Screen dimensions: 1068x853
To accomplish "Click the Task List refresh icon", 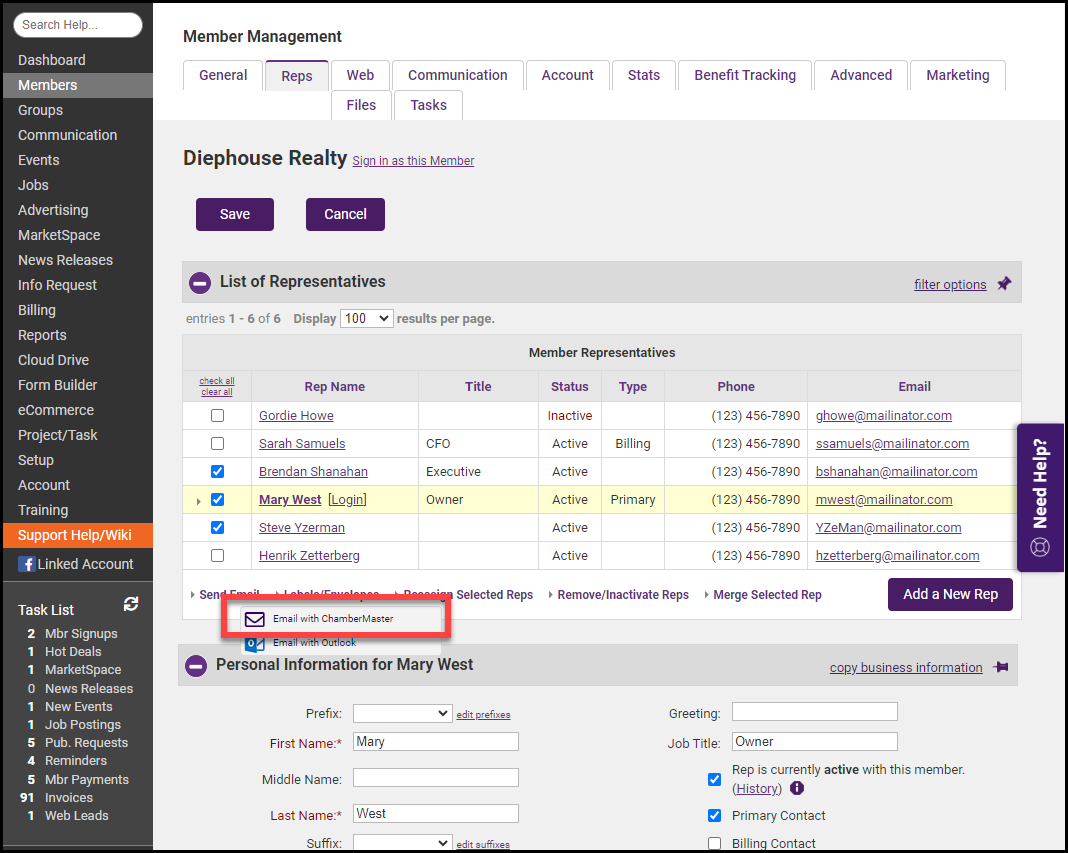I will 131,604.
